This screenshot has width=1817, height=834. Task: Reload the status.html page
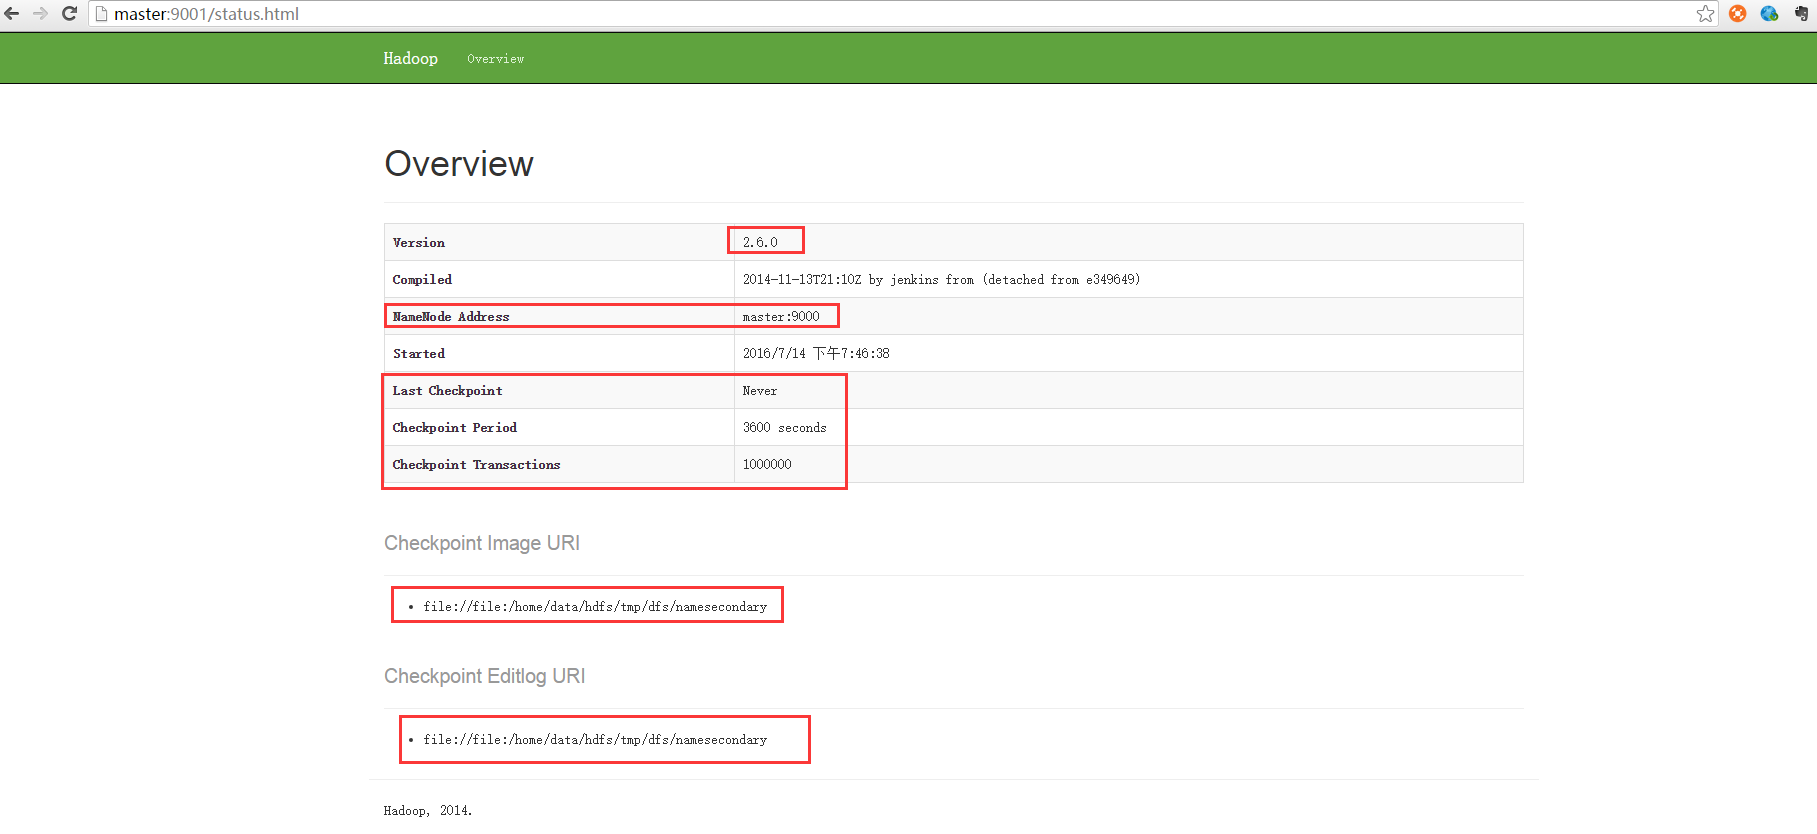(69, 14)
